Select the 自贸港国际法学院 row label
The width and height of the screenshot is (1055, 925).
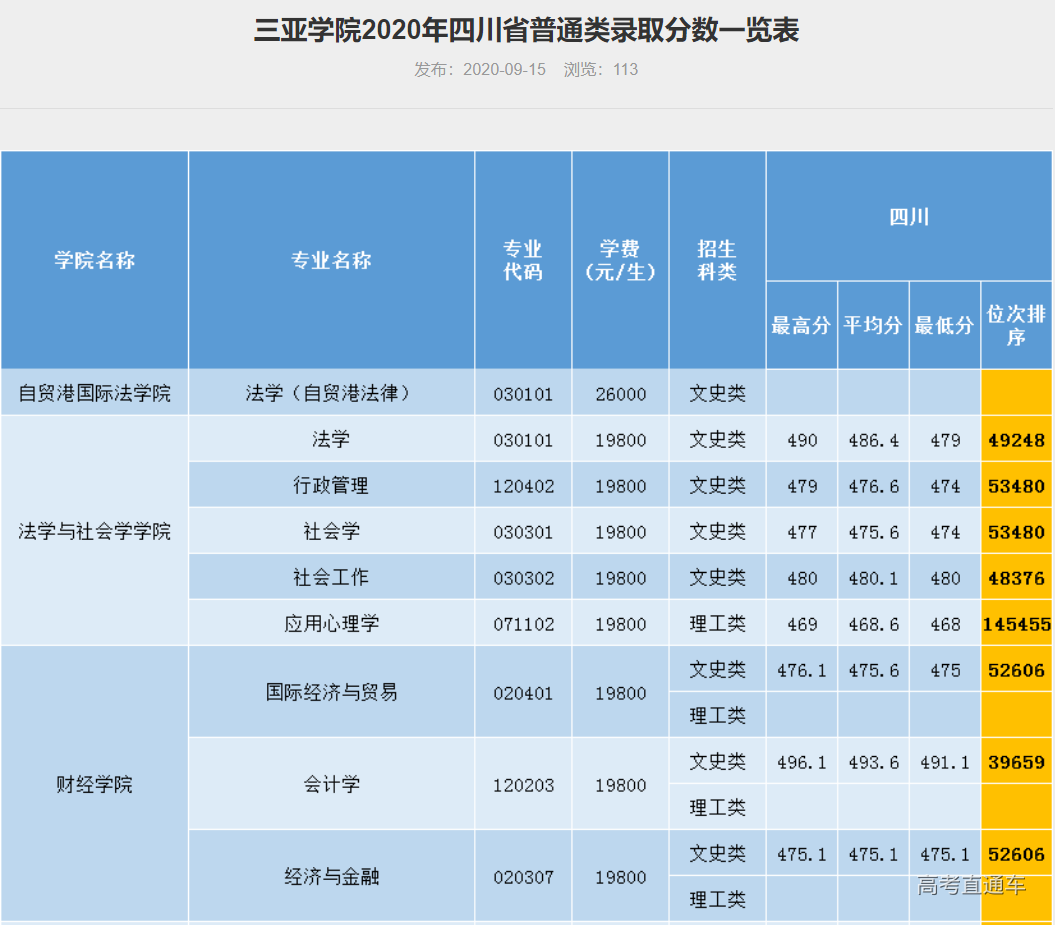(93, 393)
